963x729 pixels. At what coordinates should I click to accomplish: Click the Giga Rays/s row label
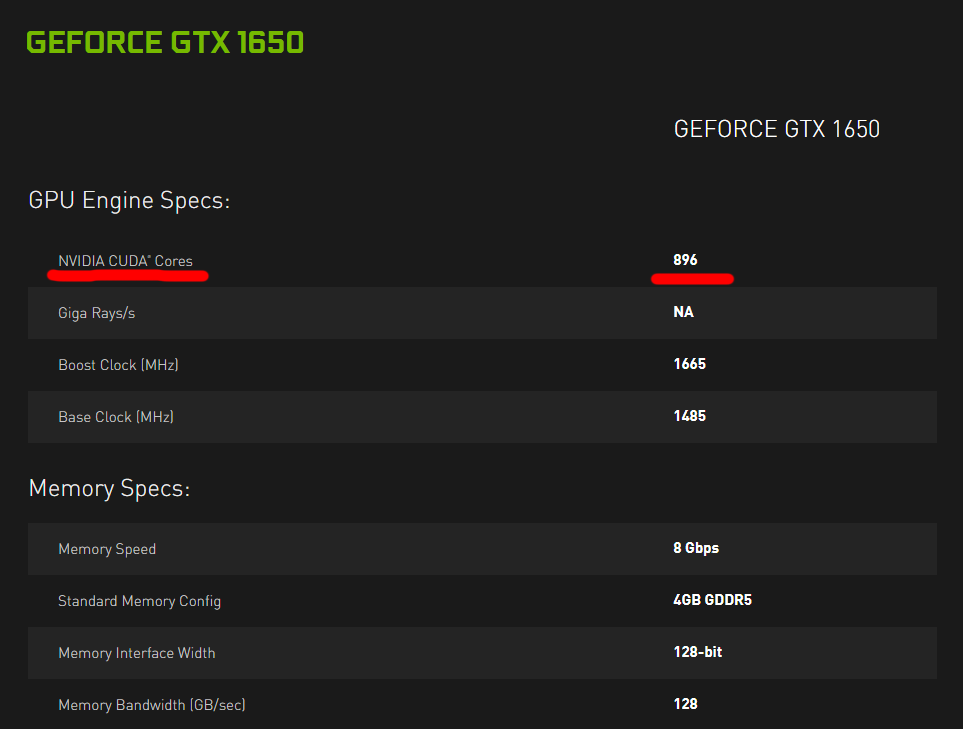coord(96,313)
